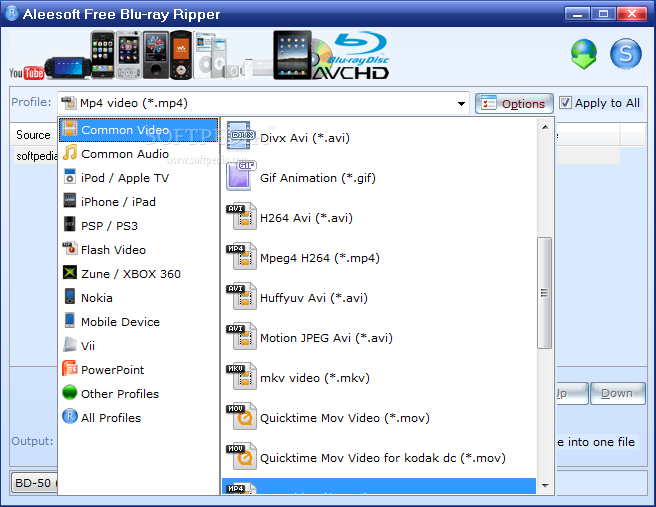The image size is (656, 507).
Task: Choose the Vii category
Action: click(138, 346)
